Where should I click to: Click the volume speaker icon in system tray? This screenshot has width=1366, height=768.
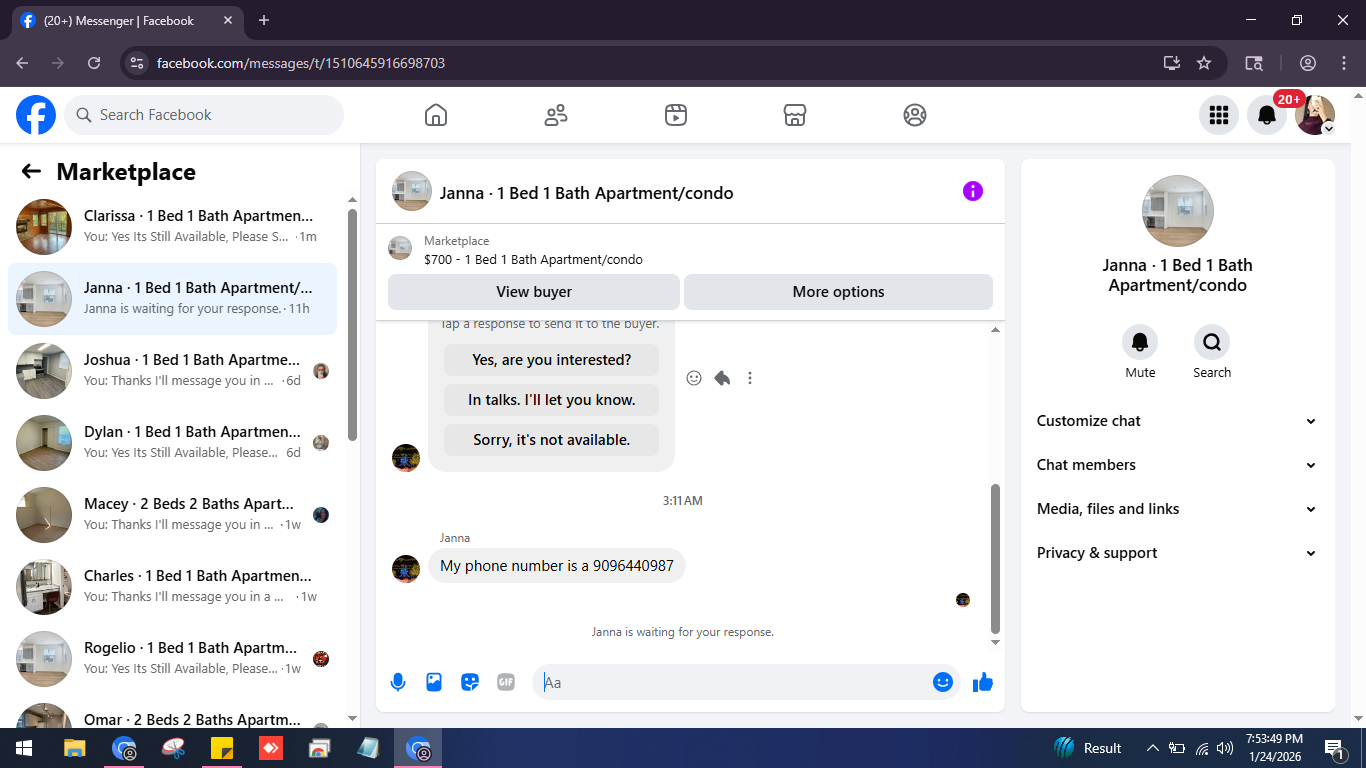[1225, 748]
